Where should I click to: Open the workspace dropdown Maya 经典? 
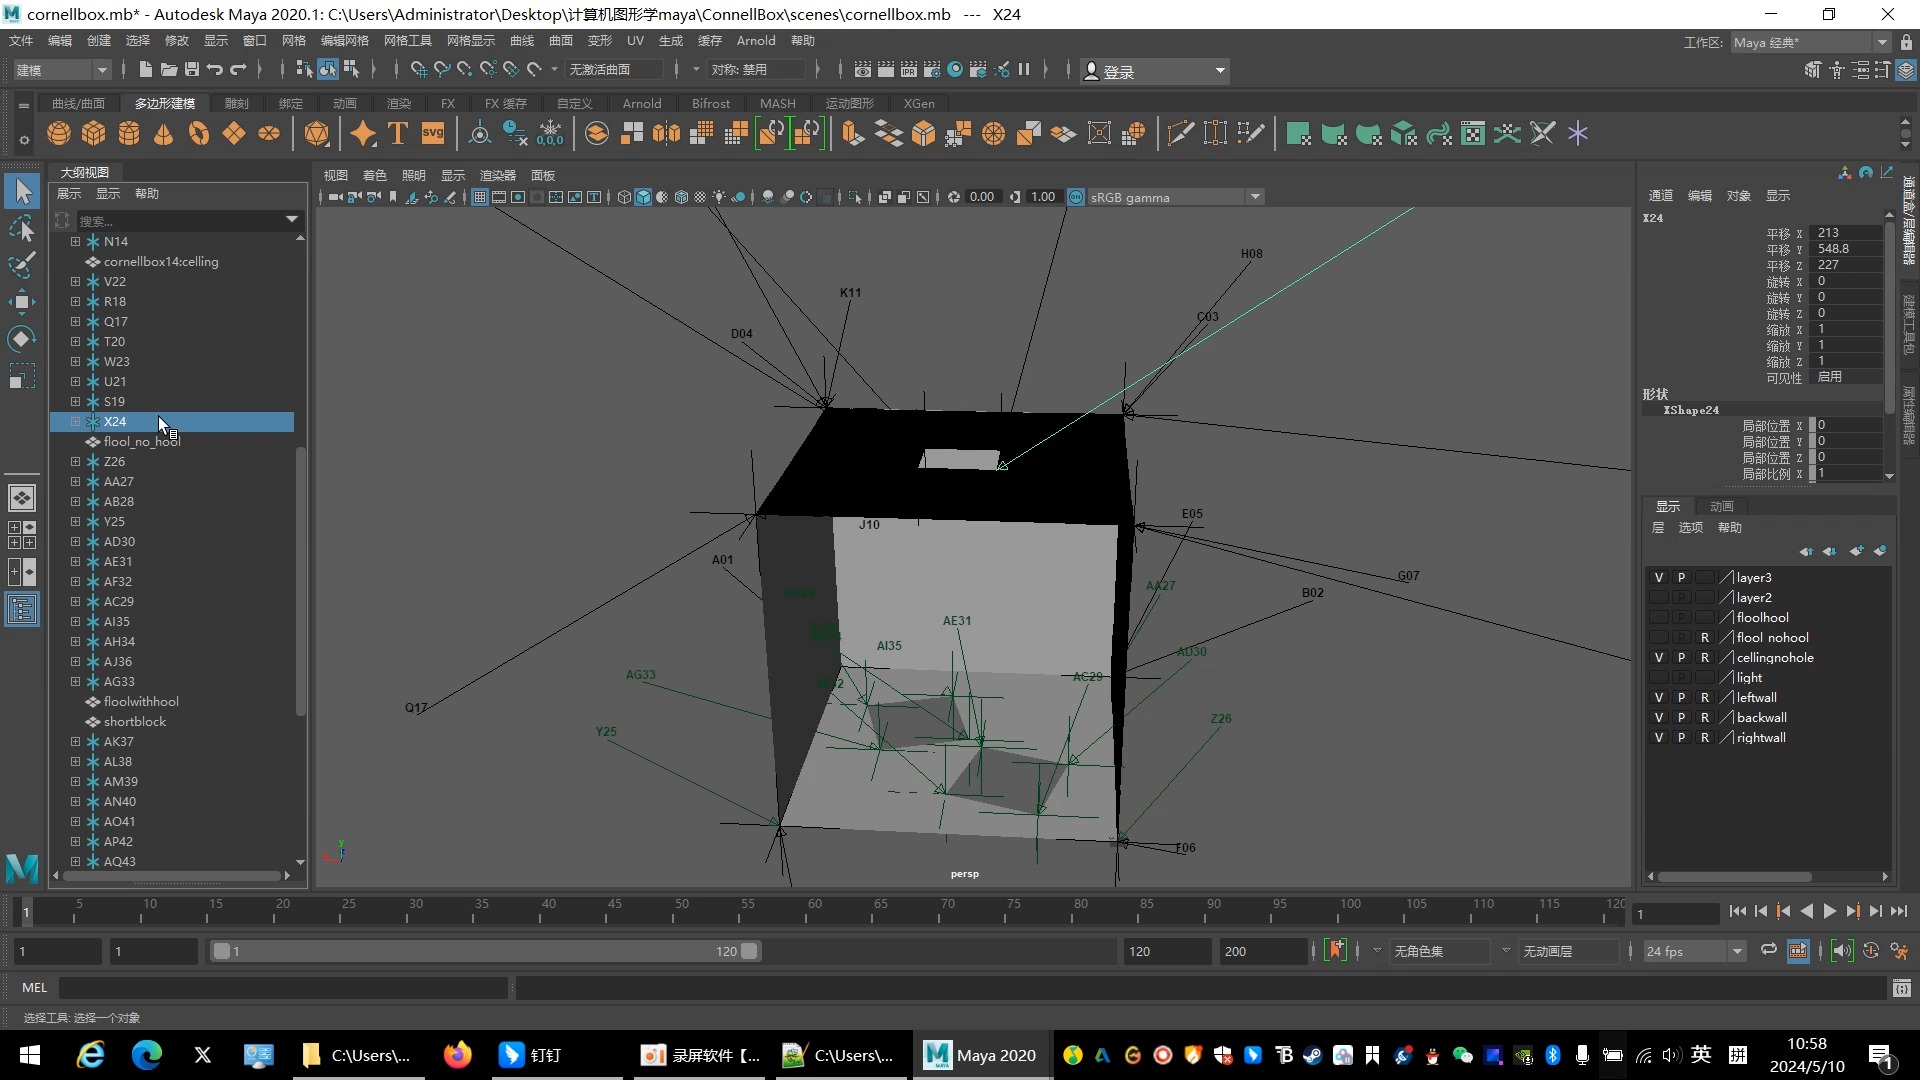click(1810, 42)
